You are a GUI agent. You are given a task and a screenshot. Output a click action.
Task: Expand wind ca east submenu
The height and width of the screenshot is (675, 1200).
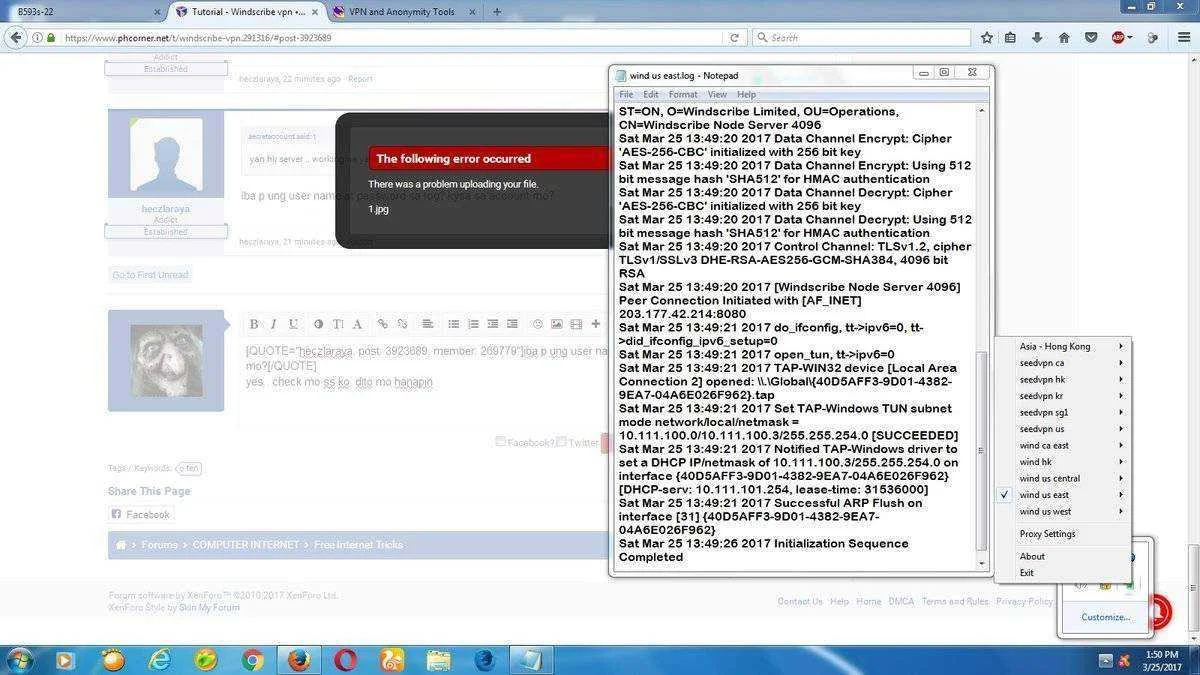click(x=1062, y=445)
